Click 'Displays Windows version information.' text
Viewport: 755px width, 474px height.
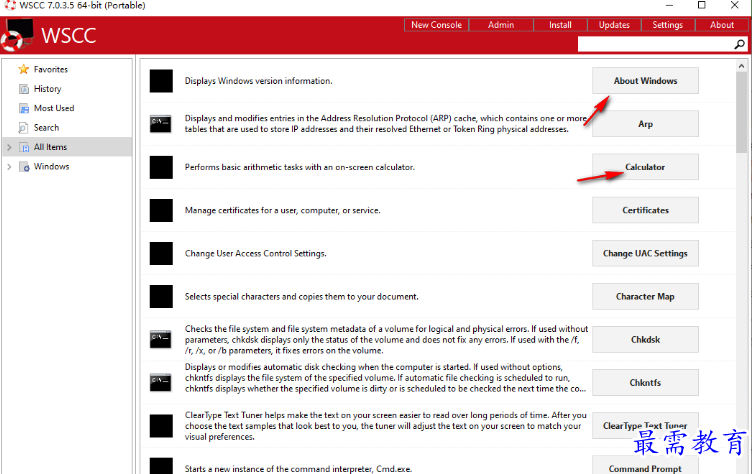tap(259, 81)
